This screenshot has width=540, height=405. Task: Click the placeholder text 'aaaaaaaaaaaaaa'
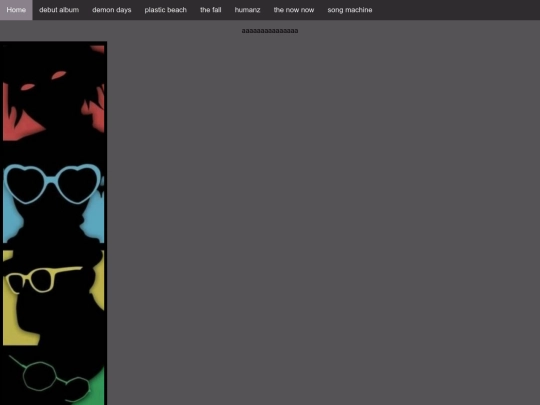pyautogui.click(x=270, y=31)
